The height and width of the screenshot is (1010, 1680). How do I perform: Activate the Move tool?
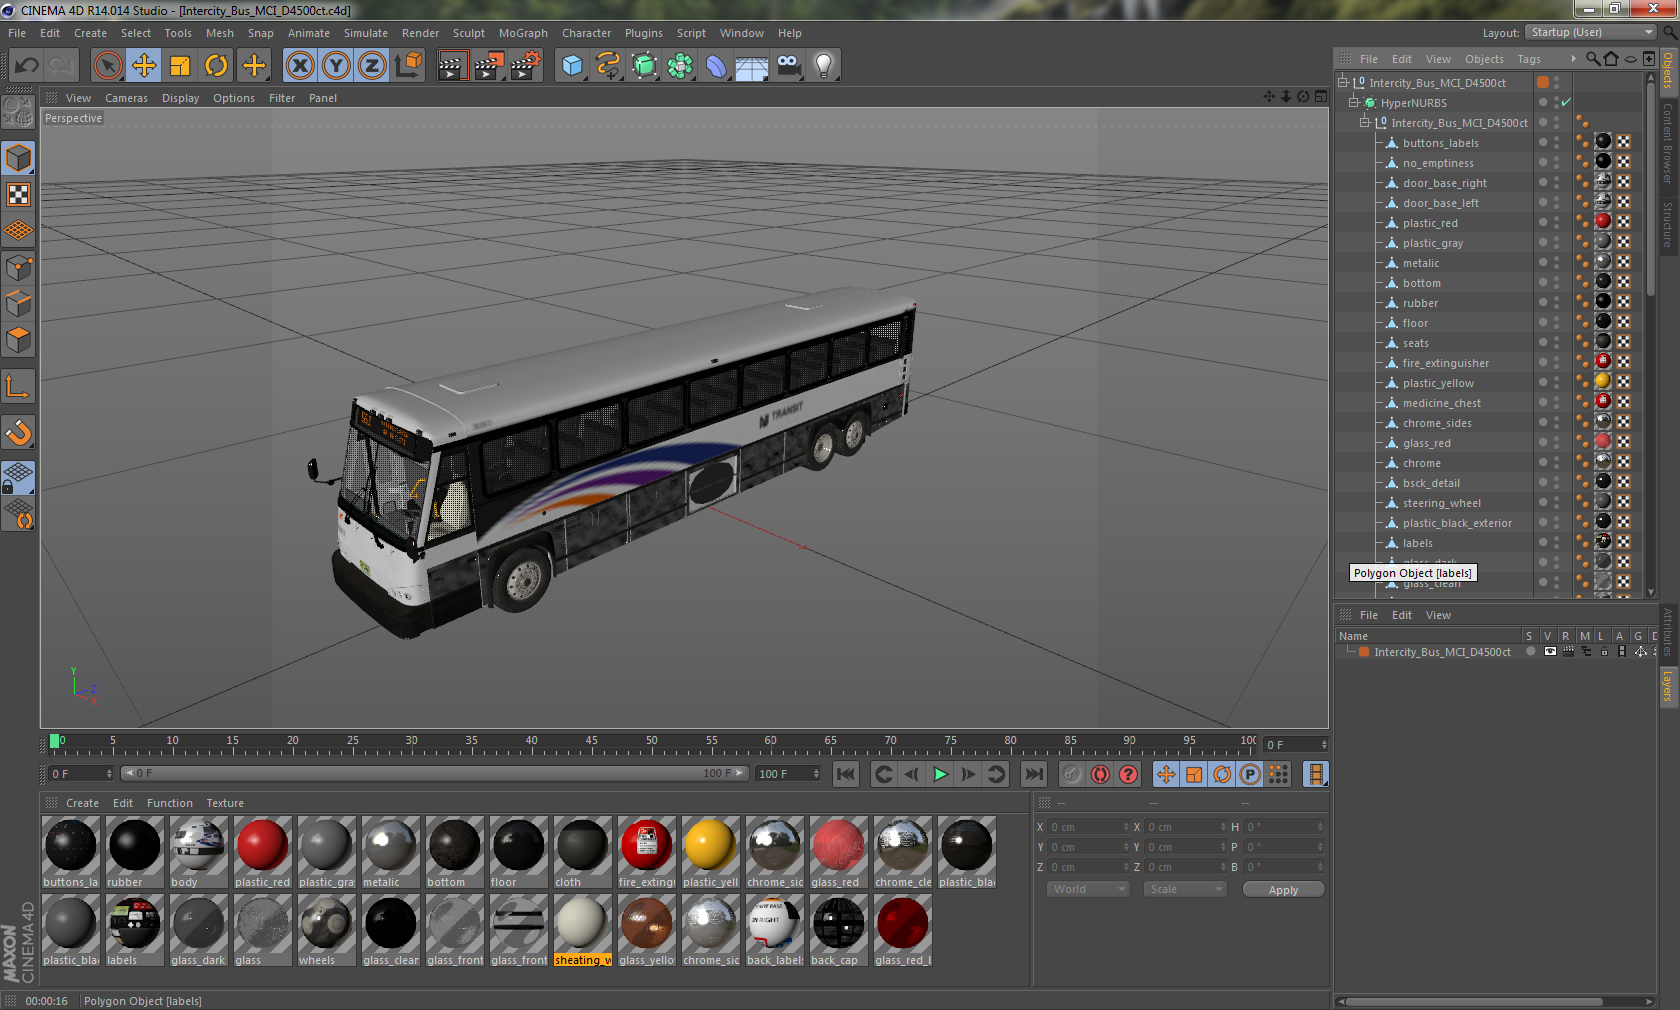click(144, 66)
